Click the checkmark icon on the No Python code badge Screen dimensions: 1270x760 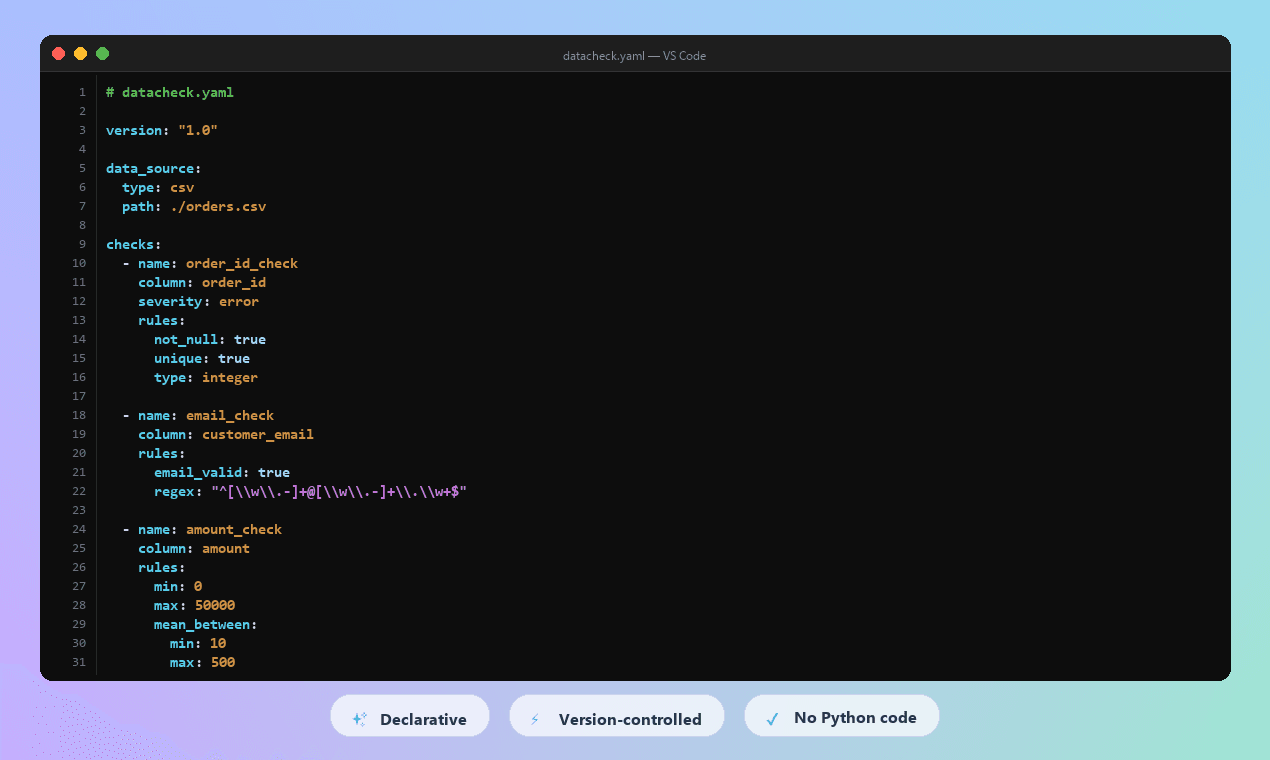[x=771, y=717]
